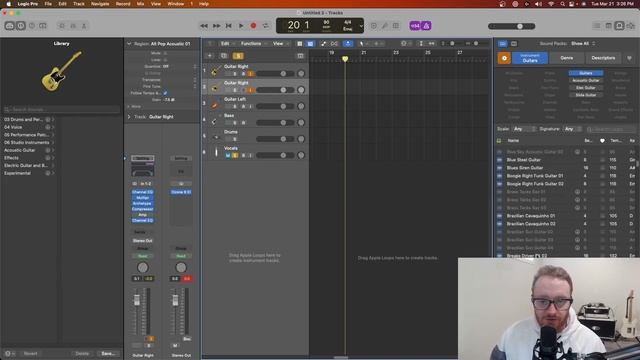640x360 pixels.
Task: Open the Navigate menu
Action: tap(100, 4)
